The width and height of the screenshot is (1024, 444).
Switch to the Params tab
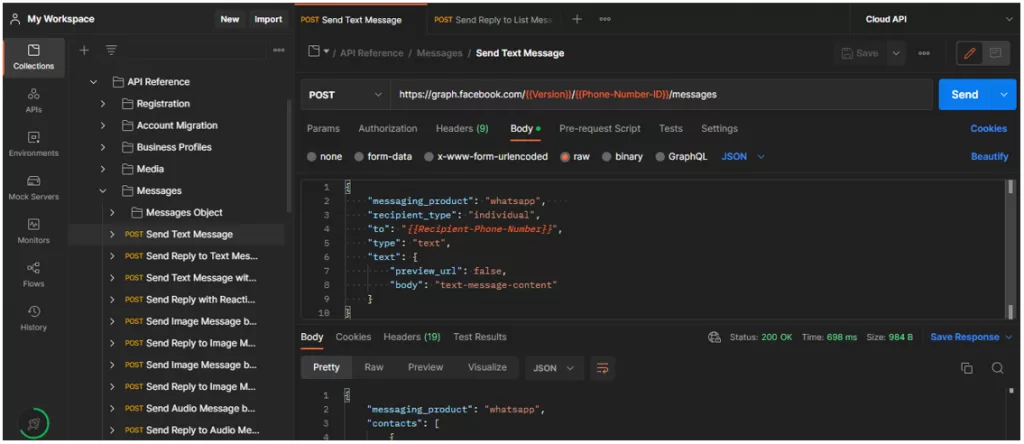pyautogui.click(x=323, y=129)
